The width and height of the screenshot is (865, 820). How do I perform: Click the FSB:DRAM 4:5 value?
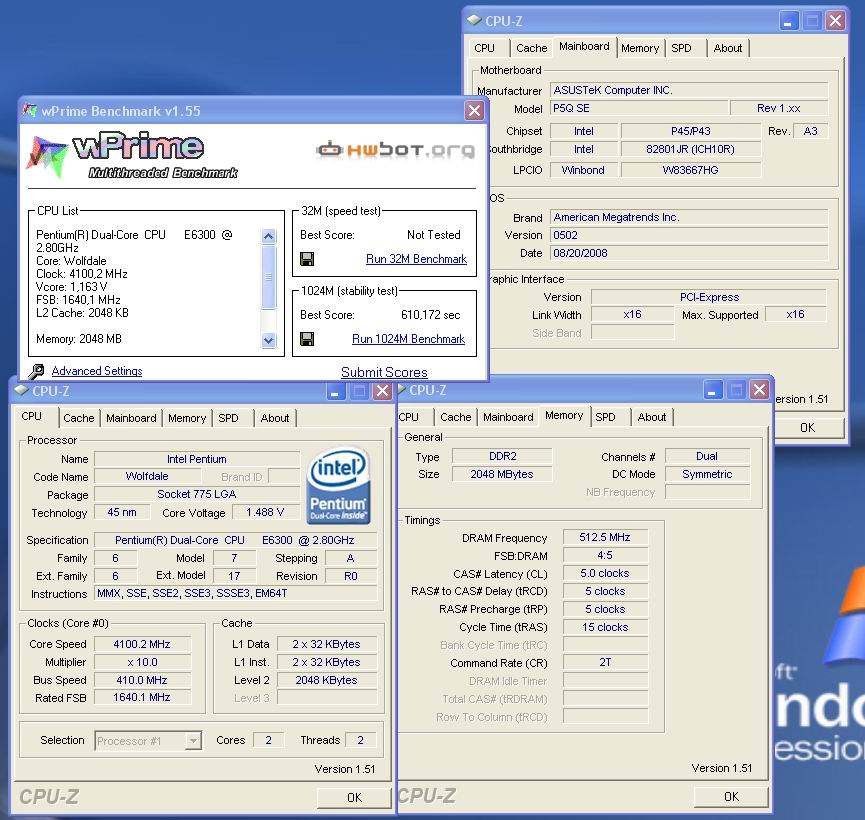[x=605, y=556]
